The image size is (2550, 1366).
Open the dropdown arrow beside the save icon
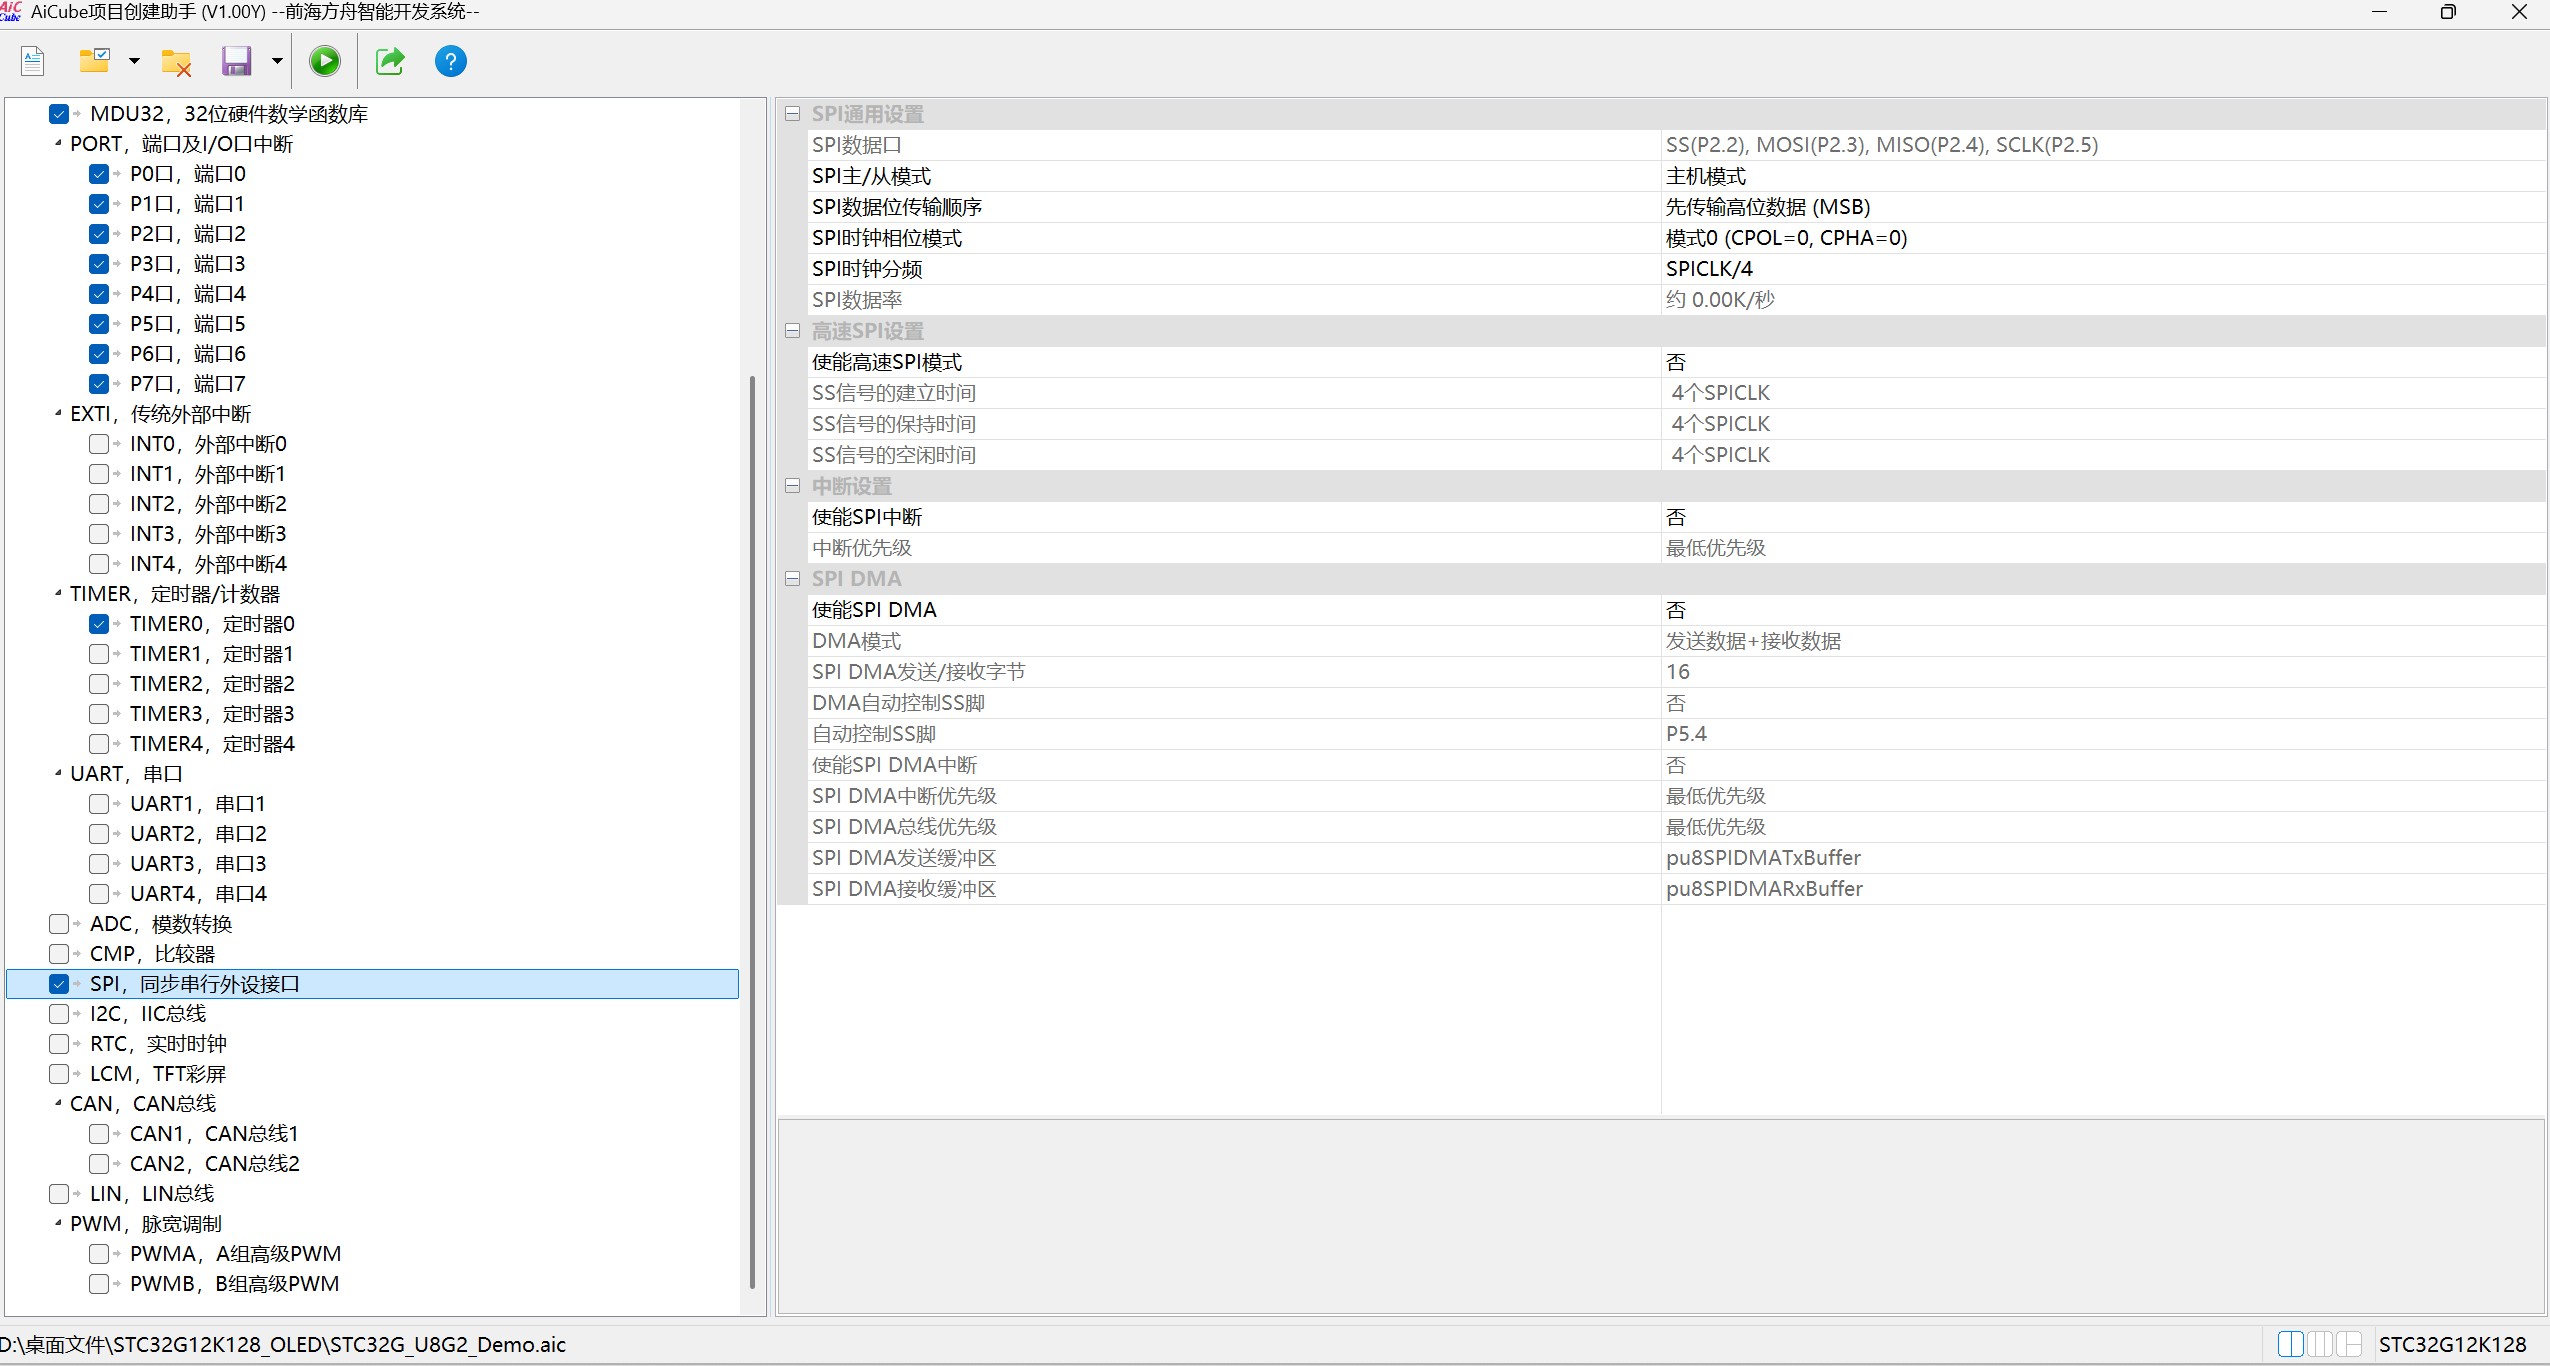click(x=277, y=62)
